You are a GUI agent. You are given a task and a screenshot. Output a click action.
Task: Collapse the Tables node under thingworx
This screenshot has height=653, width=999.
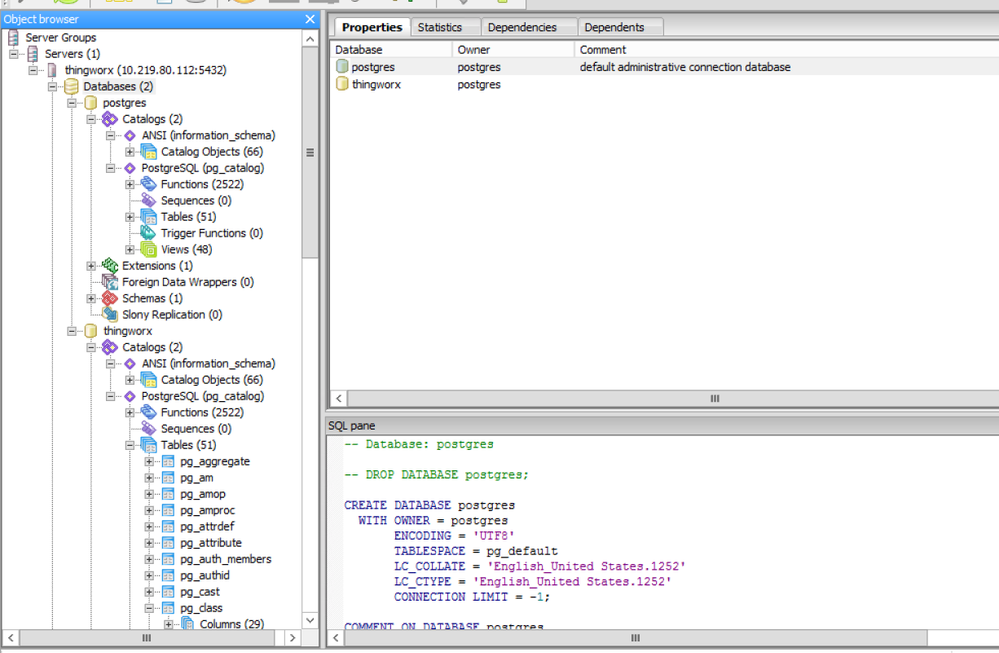pyautogui.click(x=130, y=445)
